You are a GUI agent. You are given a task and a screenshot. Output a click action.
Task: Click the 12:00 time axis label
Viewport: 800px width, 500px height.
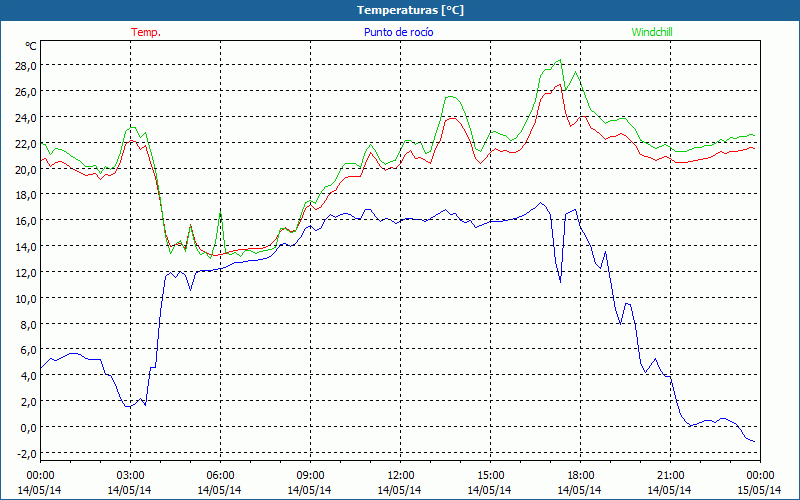[x=401, y=476]
